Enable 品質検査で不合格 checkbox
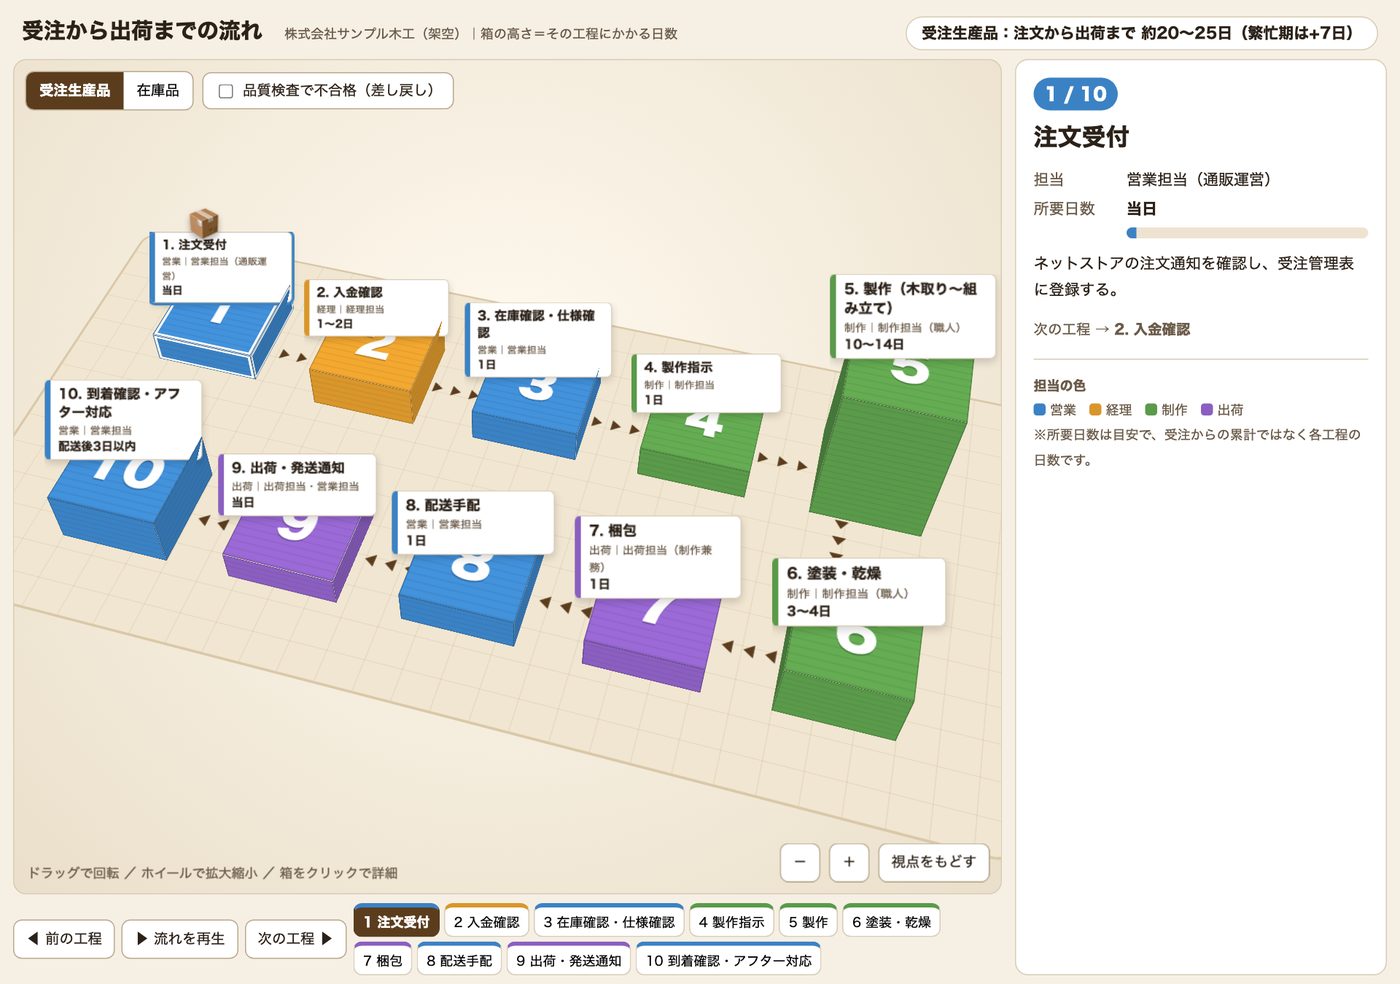The height and width of the screenshot is (984, 1400). [x=226, y=91]
